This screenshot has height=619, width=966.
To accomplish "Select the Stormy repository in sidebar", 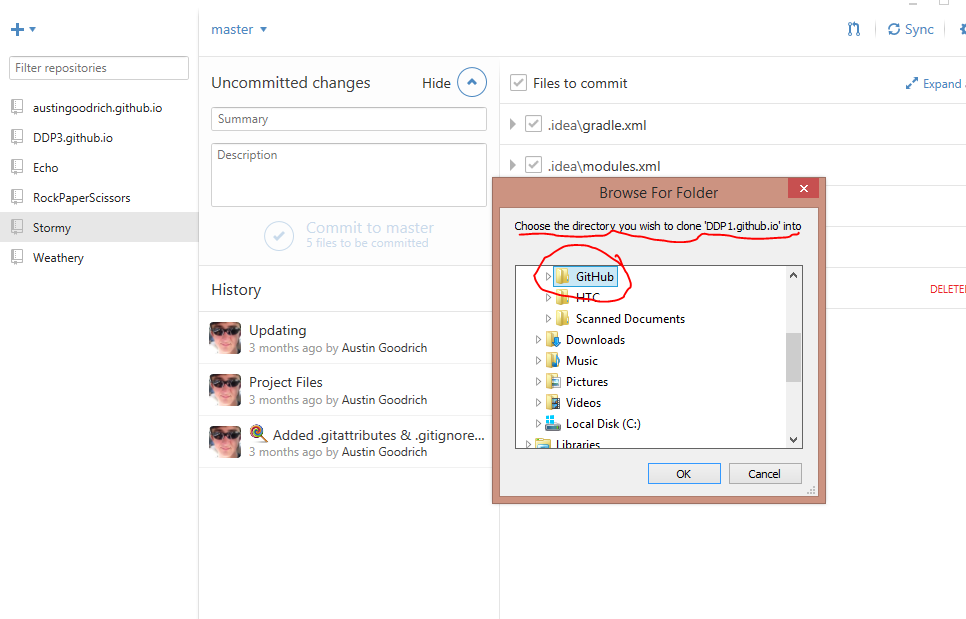I will (52, 228).
